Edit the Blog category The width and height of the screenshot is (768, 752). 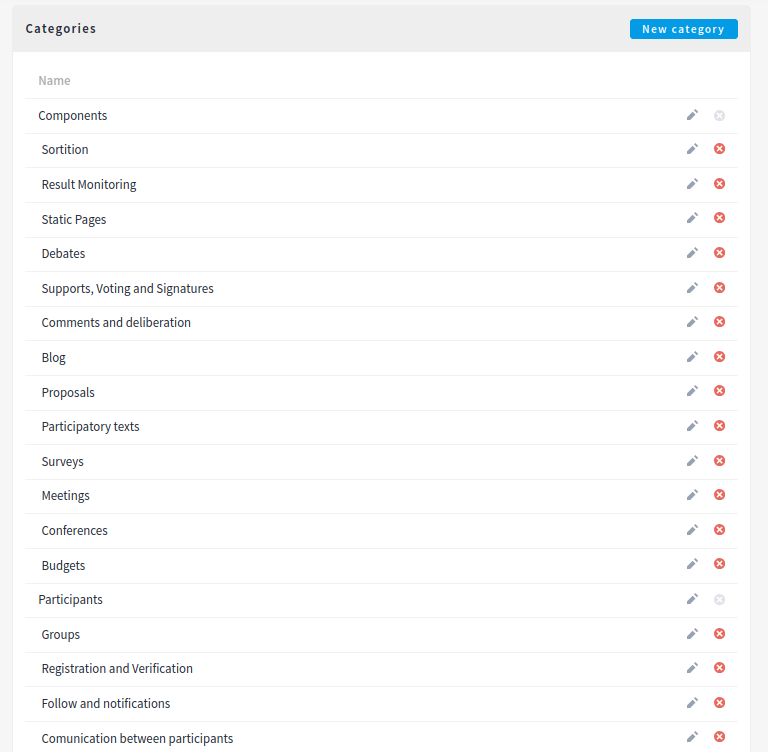point(692,357)
